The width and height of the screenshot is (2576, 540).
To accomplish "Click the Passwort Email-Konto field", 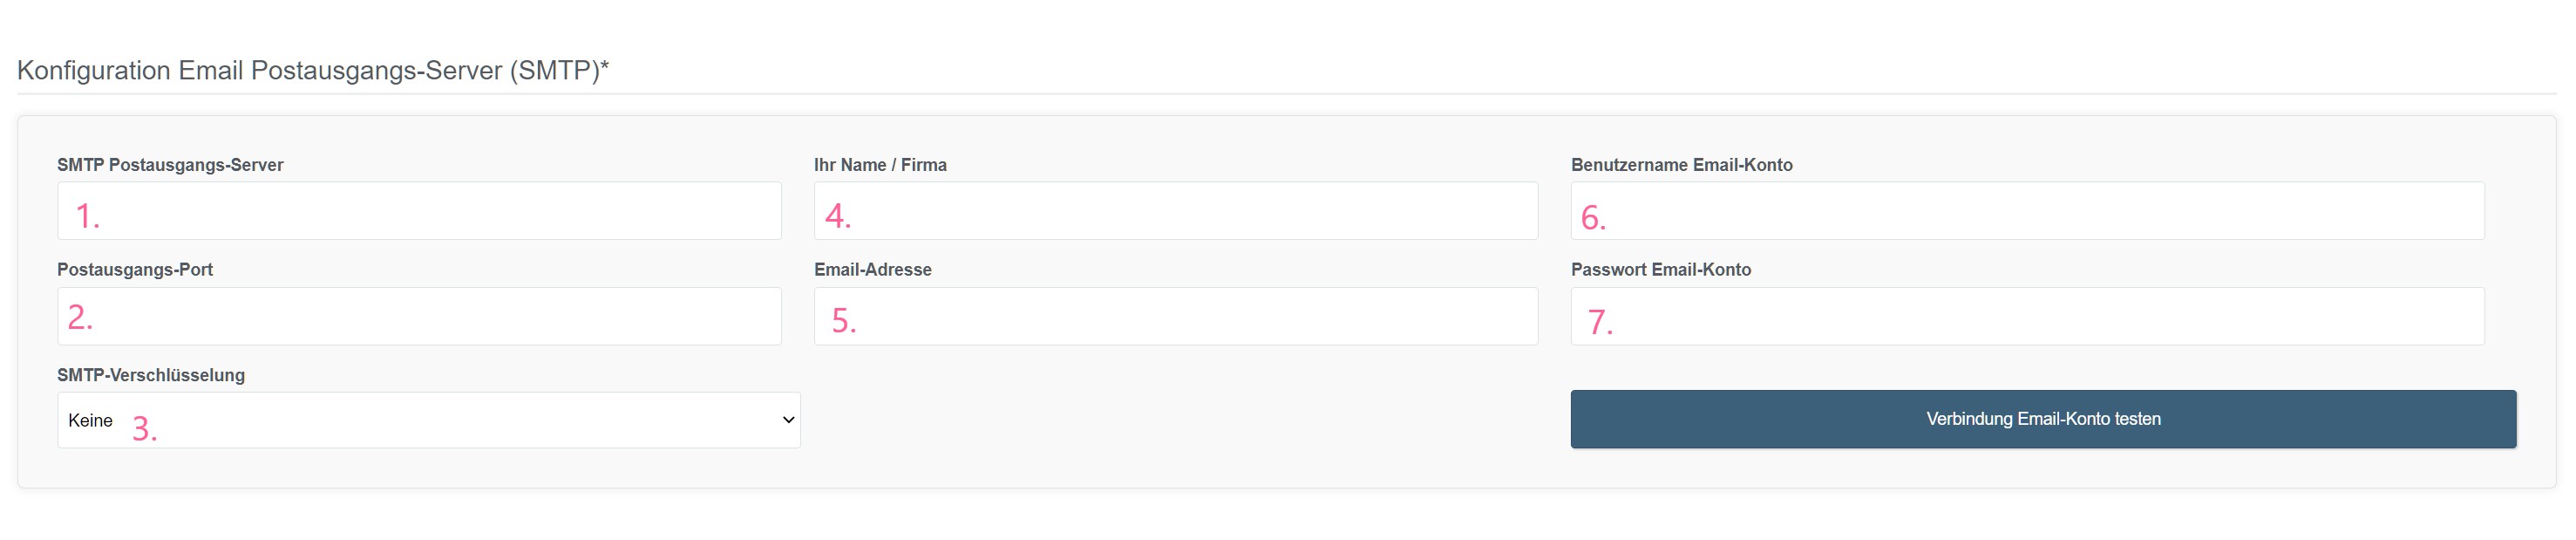I will tap(2027, 316).
